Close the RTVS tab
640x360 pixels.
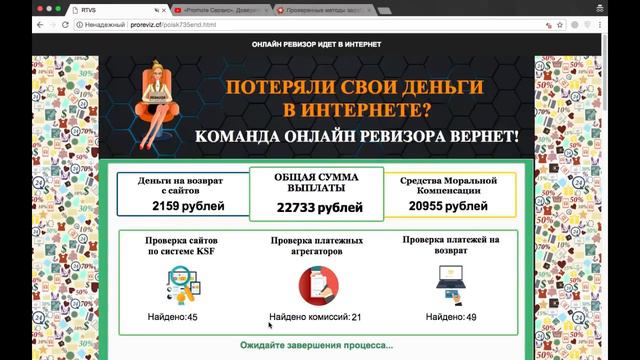point(164,10)
